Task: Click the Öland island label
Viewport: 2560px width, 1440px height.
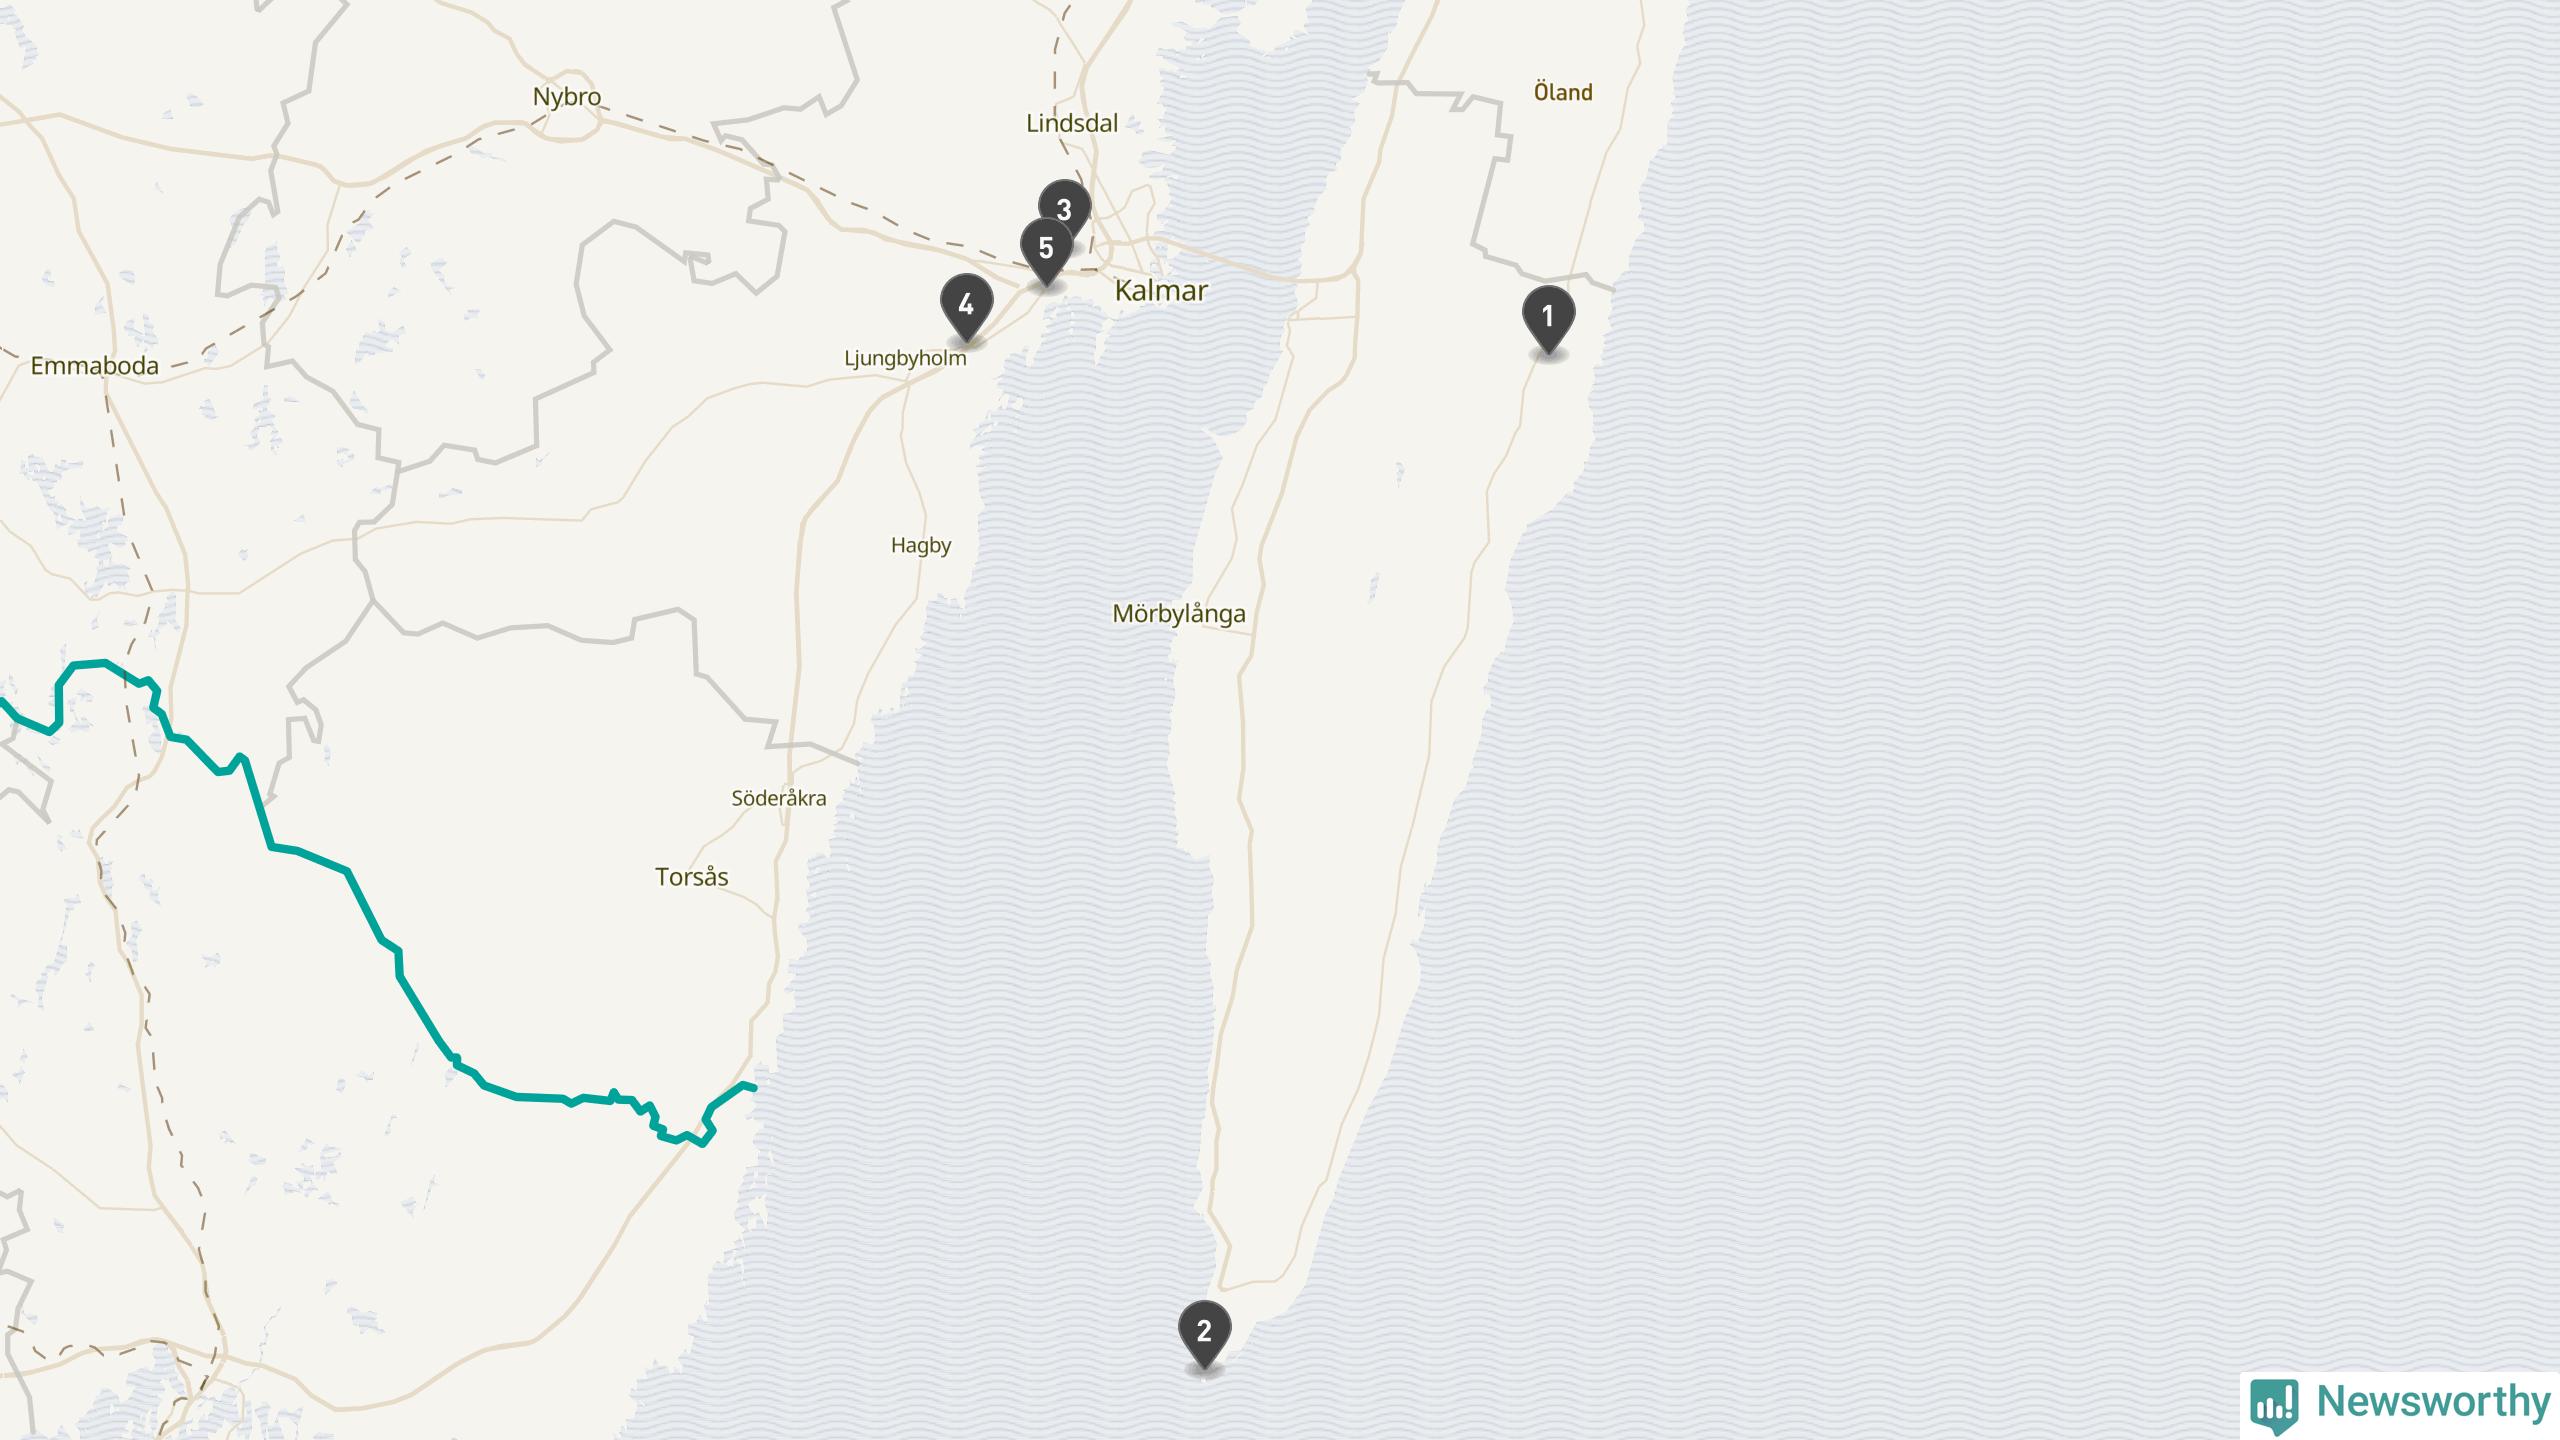Action: [1563, 92]
